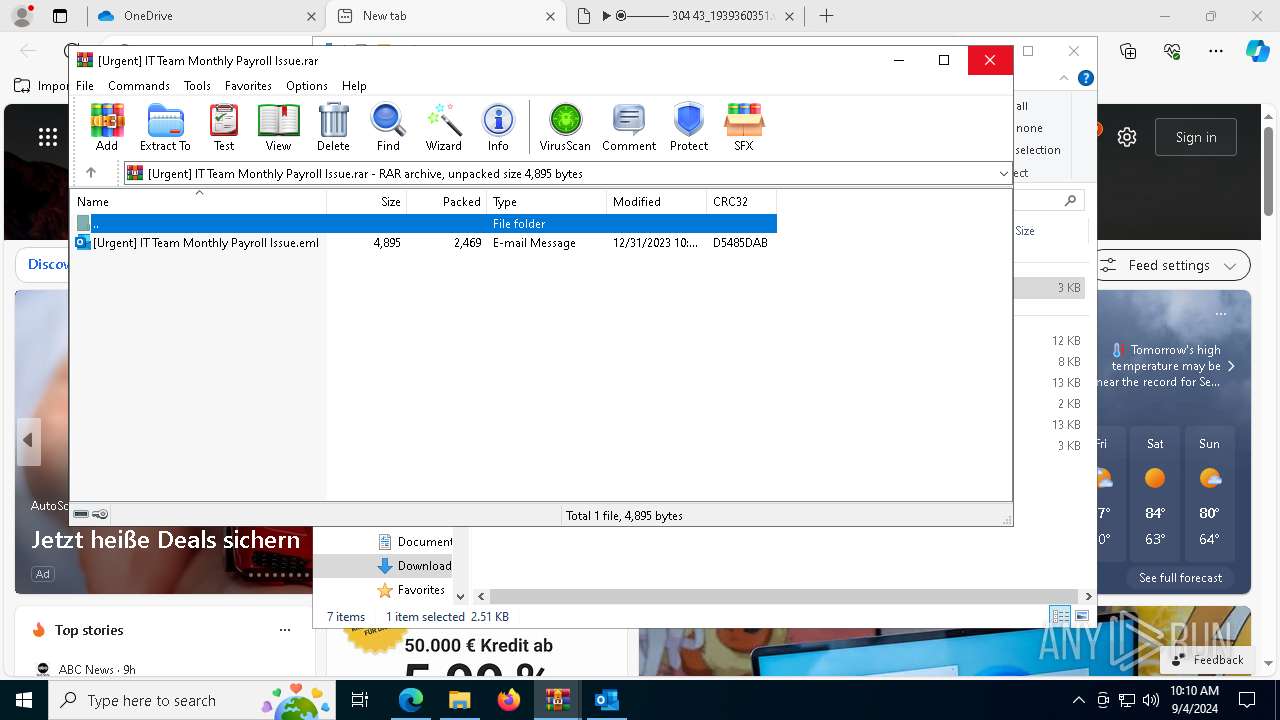Click the Sign in button
This screenshot has height=720, width=1280.
pos(1196,137)
